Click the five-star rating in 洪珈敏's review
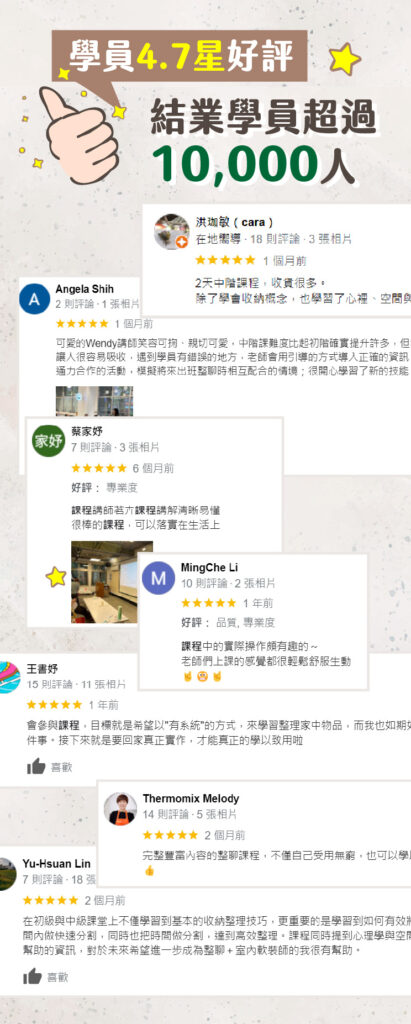Viewport: 411px width, 1024px height. 225,261
